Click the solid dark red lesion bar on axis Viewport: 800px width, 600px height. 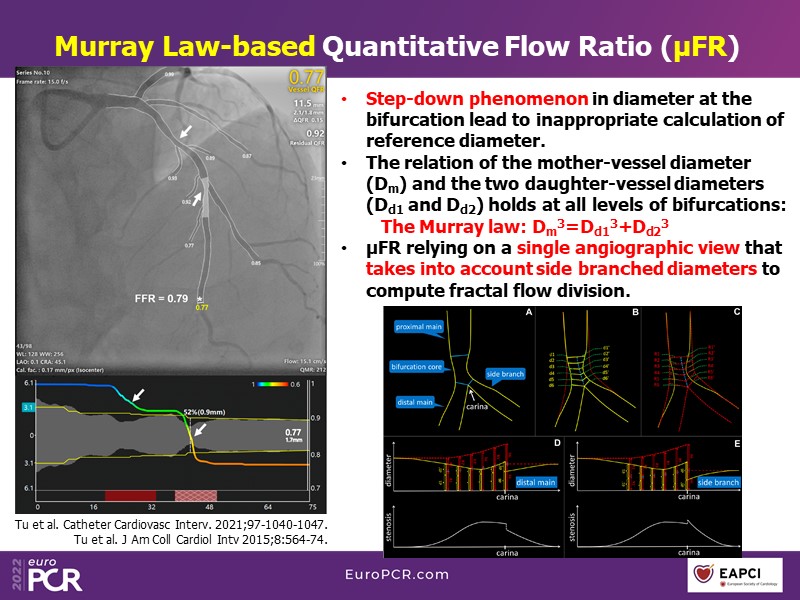click(129, 495)
